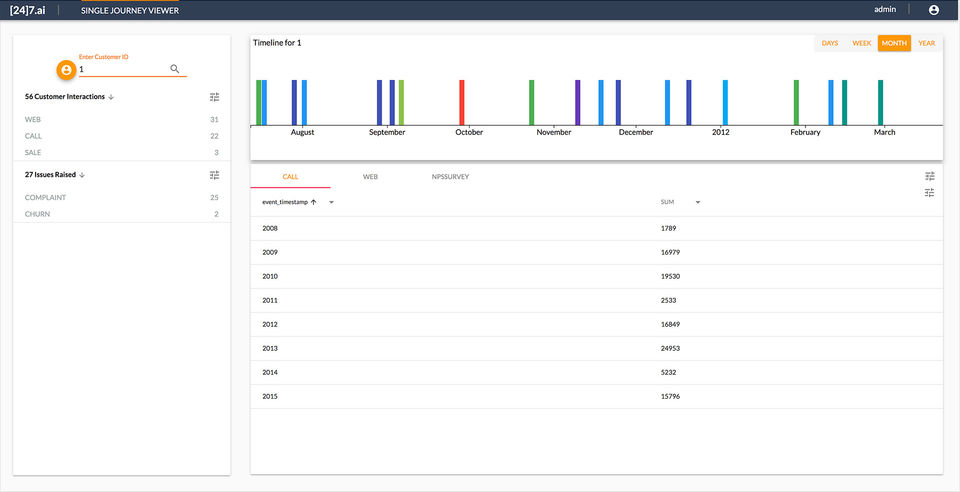Image resolution: width=960 pixels, height=492 pixels.
Task: Click the Enter Customer ID field
Action: tap(124, 69)
